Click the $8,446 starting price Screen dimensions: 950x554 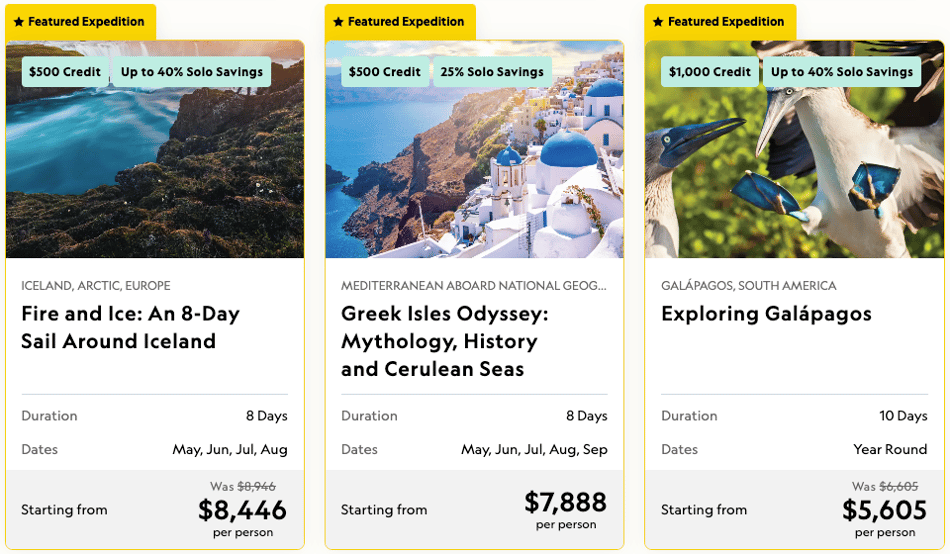[242, 510]
